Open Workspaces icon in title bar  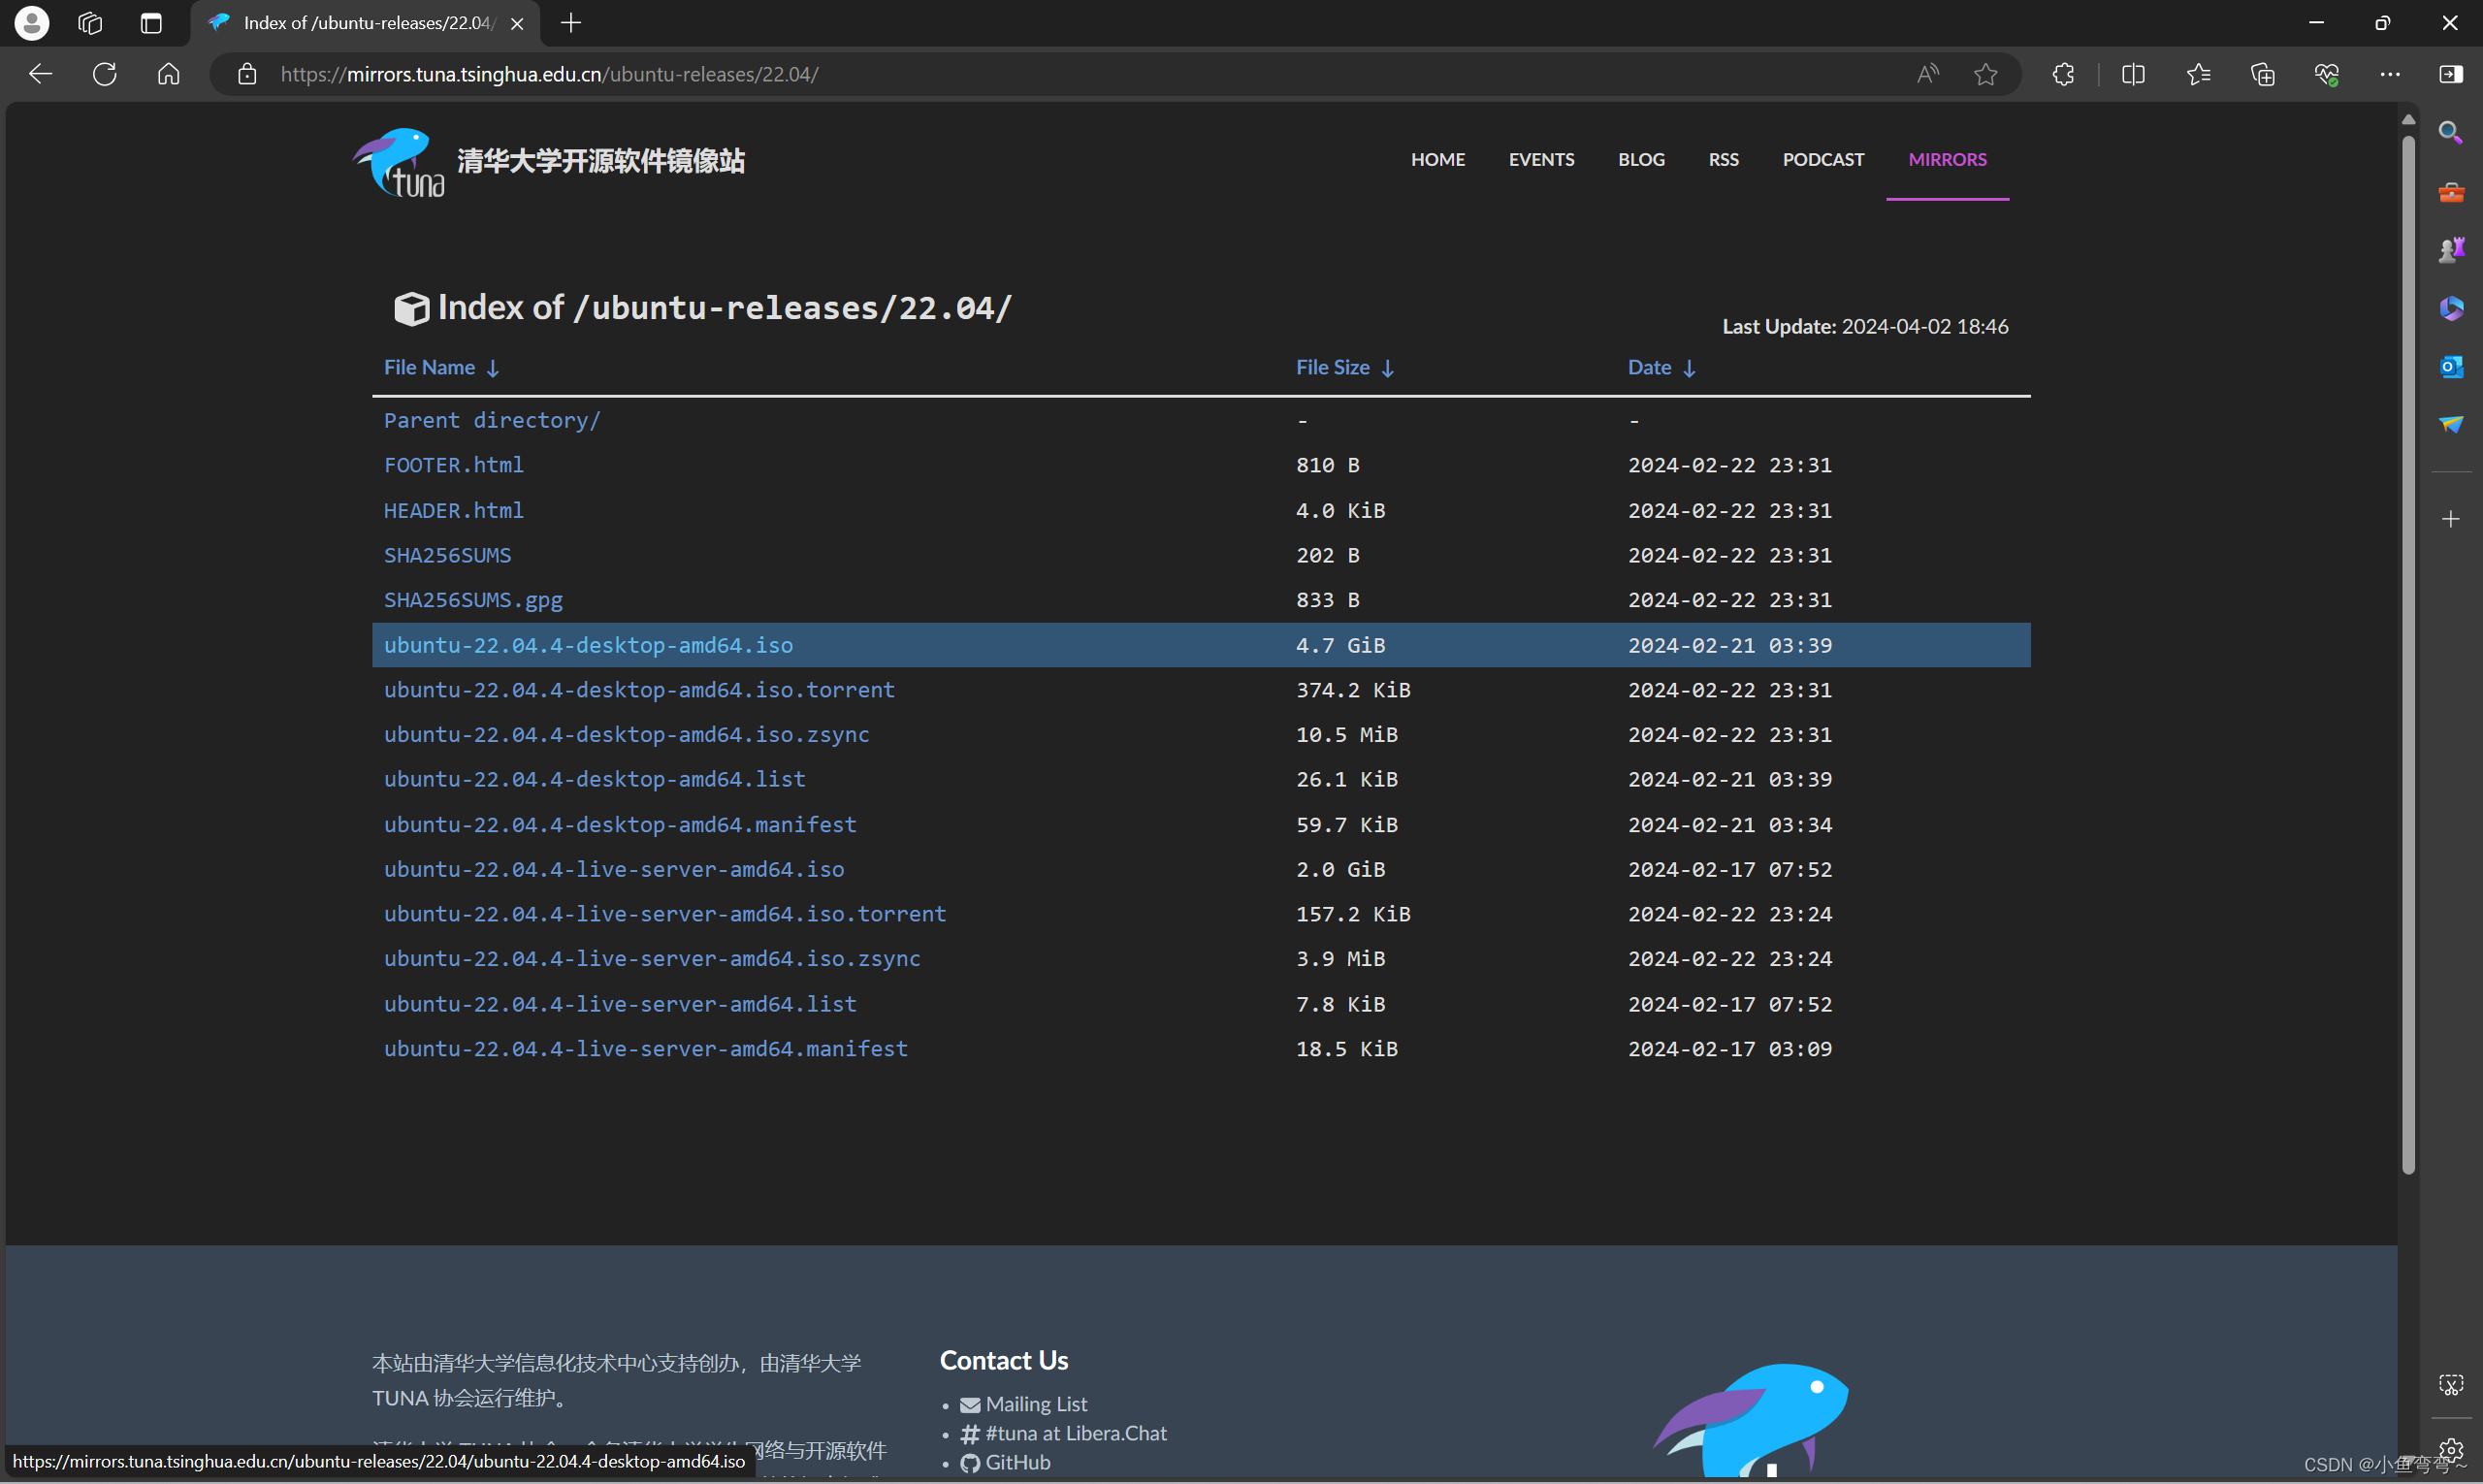(x=90, y=23)
